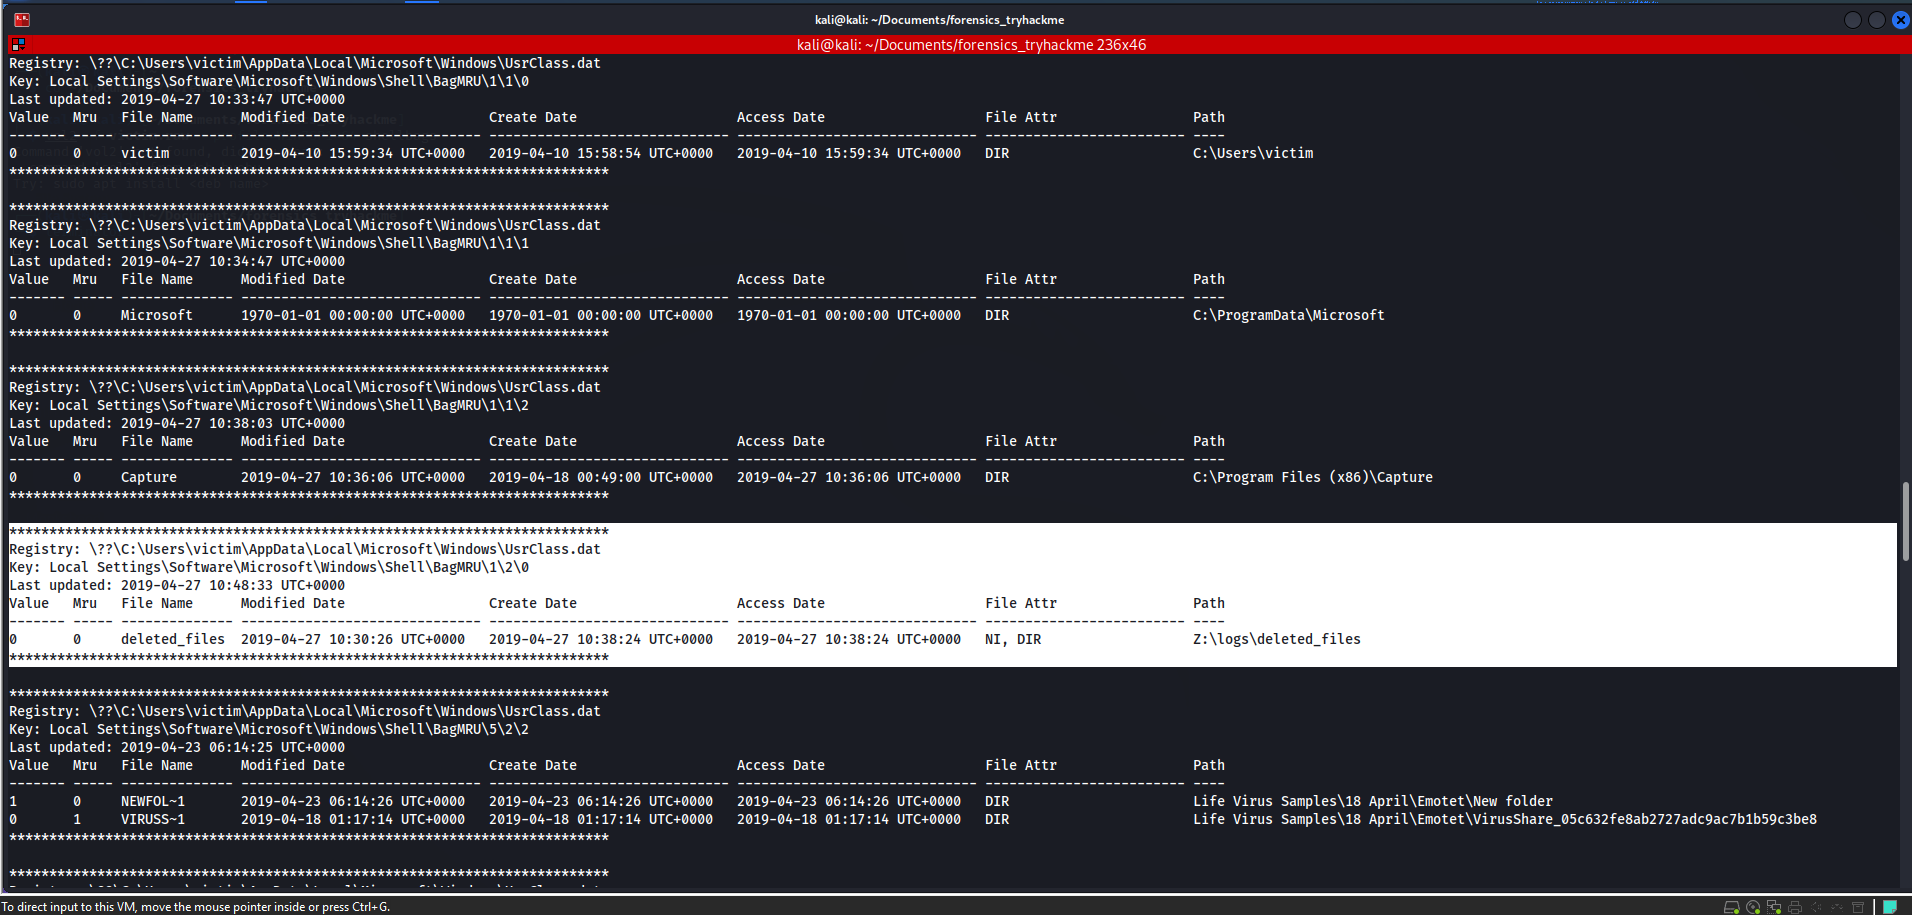Click the maximize circle in the titlebar
The image size is (1912, 915).
(x=1877, y=19)
